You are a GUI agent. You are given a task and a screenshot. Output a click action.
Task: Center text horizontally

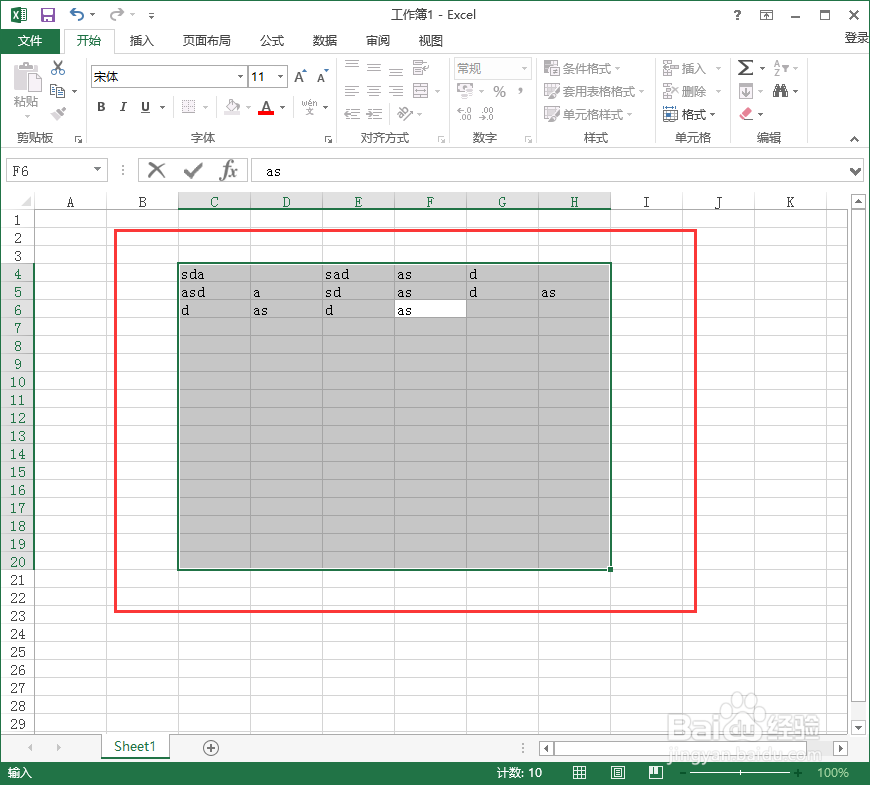pos(374,90)
